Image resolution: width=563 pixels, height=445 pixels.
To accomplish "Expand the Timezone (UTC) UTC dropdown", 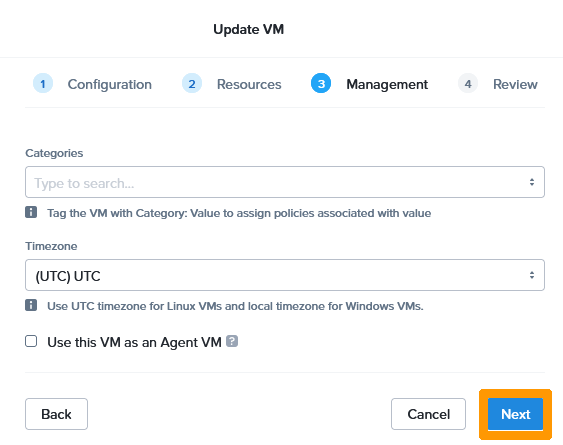I will tap(285, 275).
